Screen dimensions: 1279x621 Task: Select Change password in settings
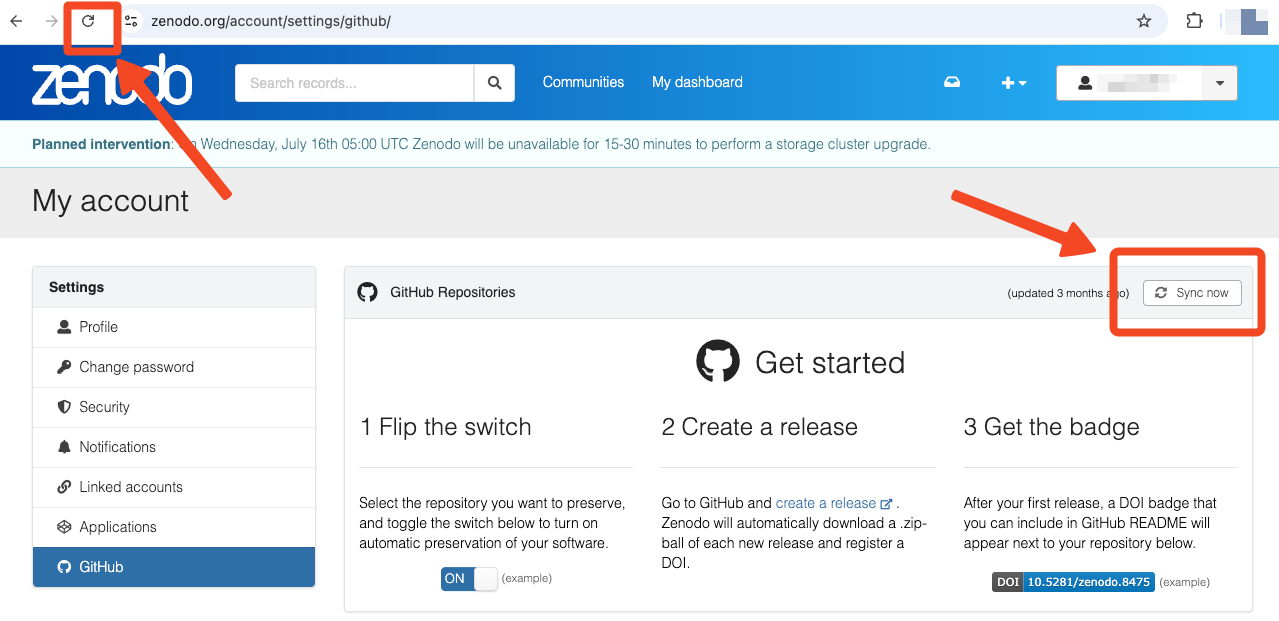coord(136,367)
